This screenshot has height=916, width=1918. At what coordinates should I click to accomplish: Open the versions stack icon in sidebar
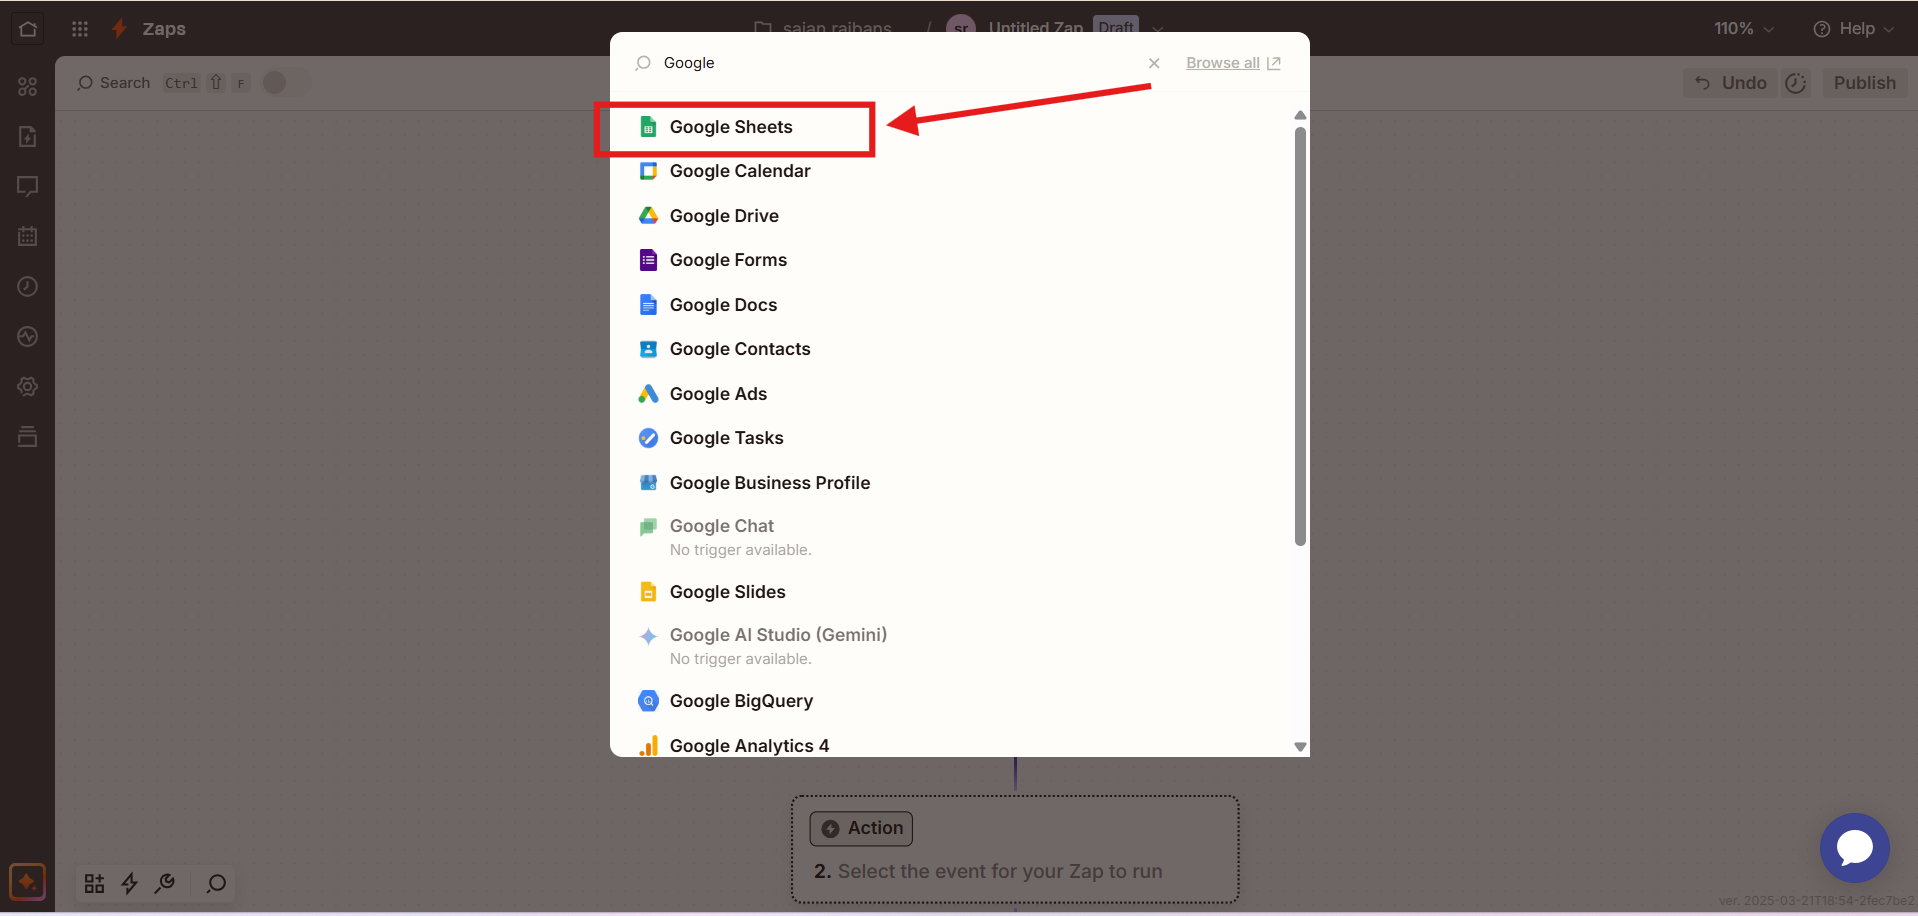[x=27, y=436]
